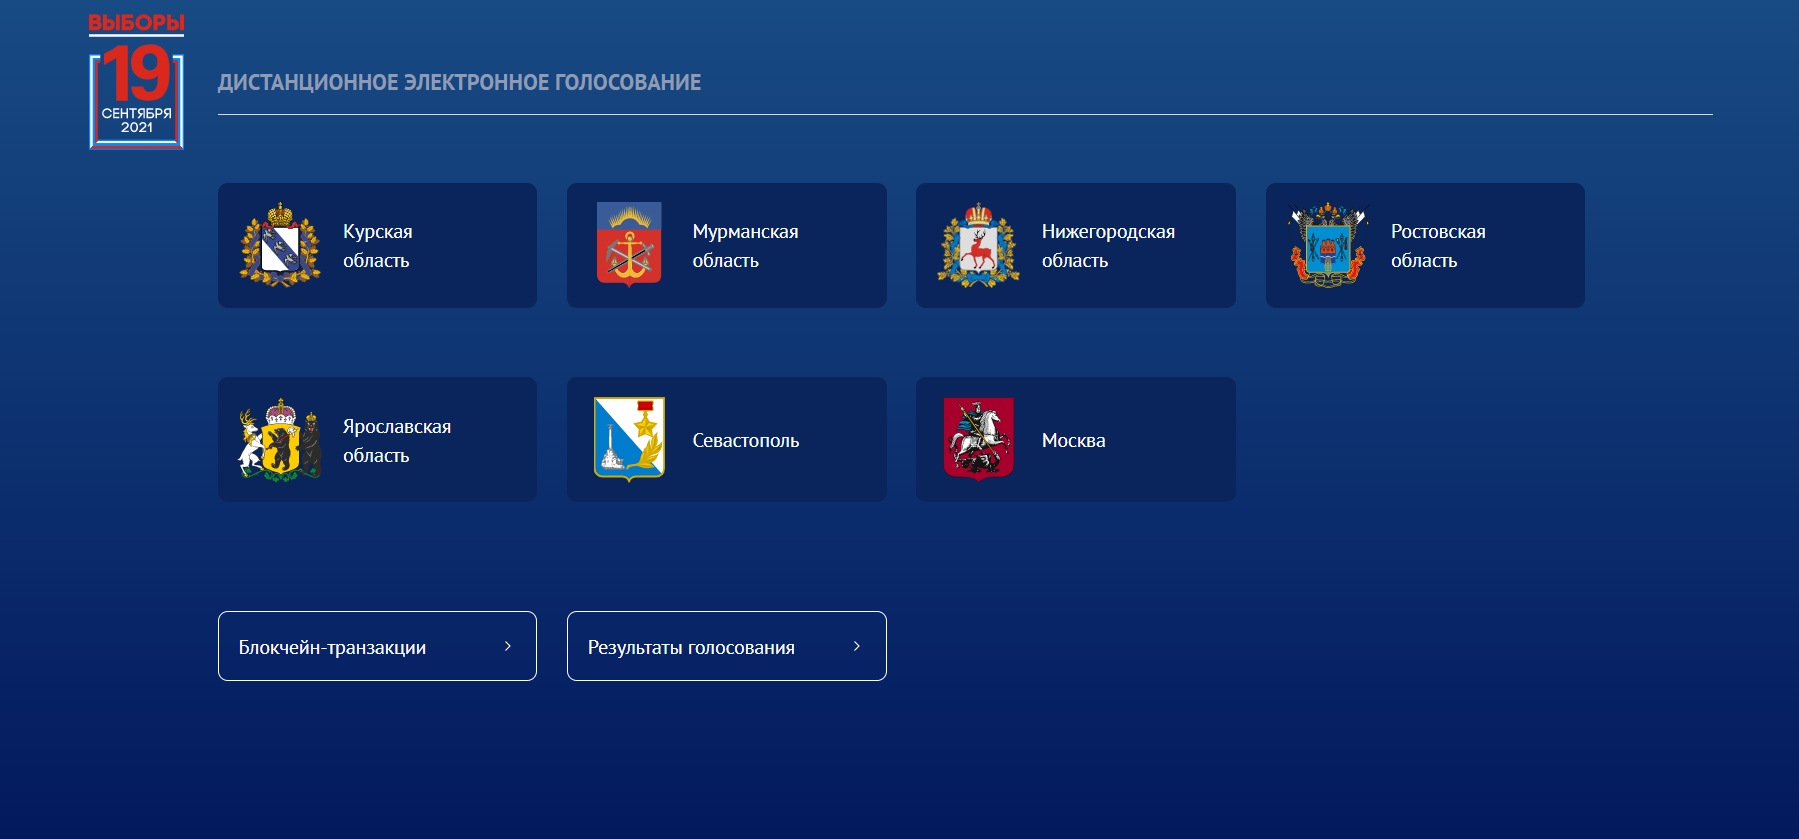Click the Курская область coat of arms

[x=280, y=245]
